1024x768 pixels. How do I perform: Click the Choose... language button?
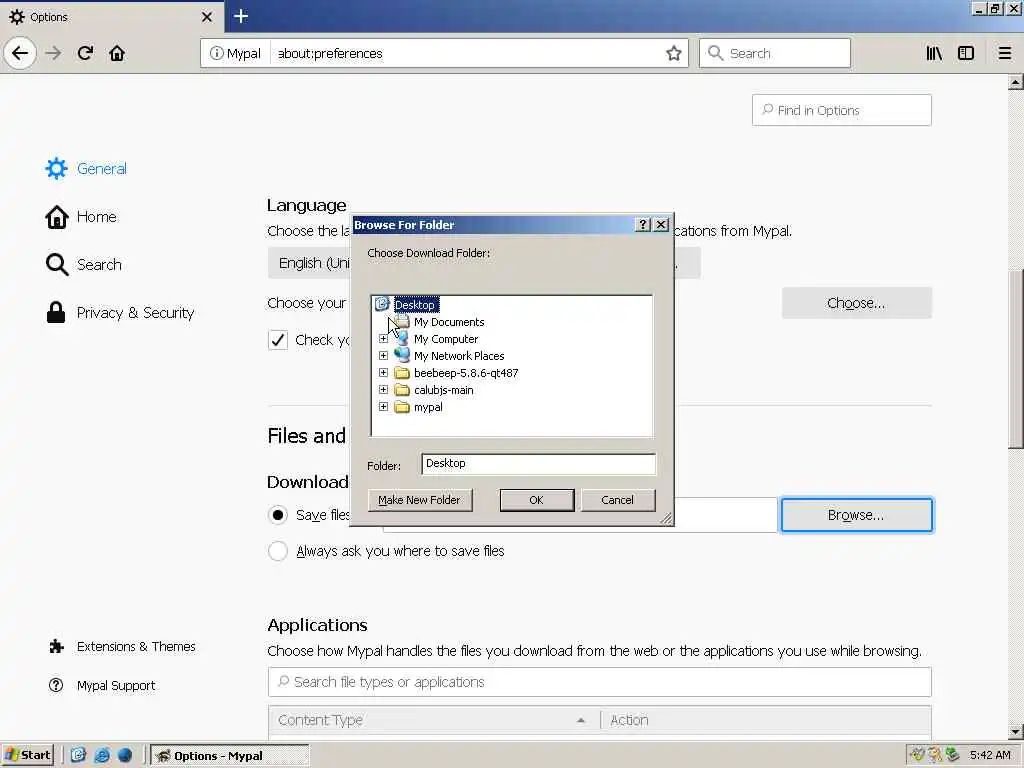coord(856,303)
